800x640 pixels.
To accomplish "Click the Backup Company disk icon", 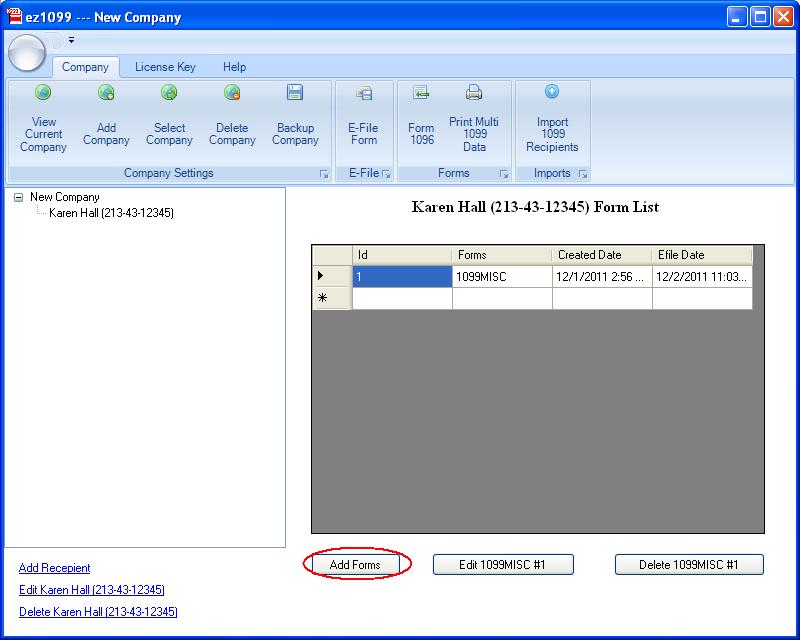I will pos(295,92).
